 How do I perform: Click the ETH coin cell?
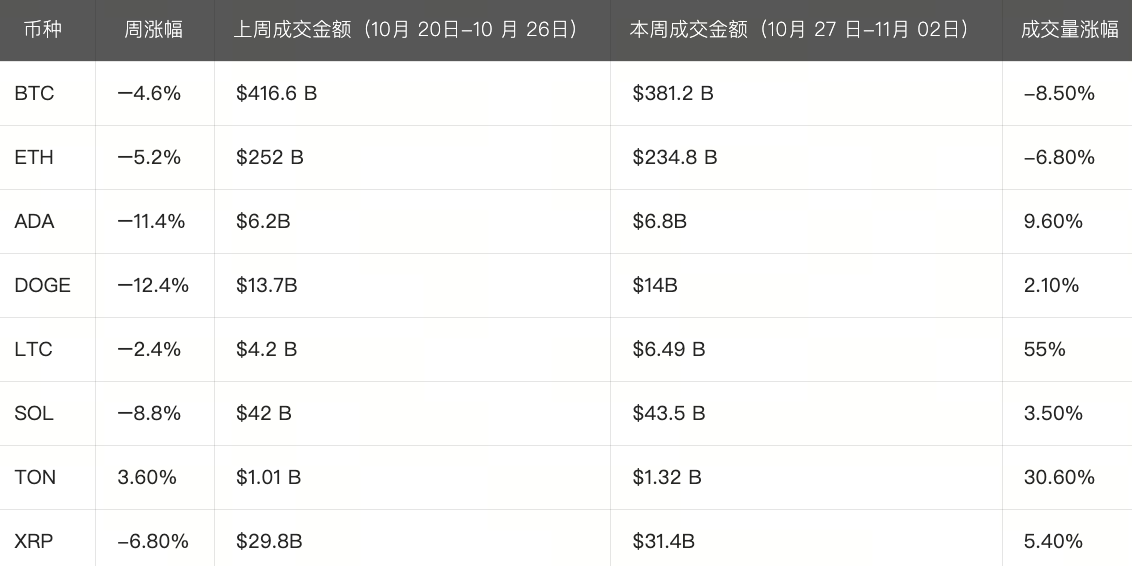pyautogui.click(x=34, y=158)
